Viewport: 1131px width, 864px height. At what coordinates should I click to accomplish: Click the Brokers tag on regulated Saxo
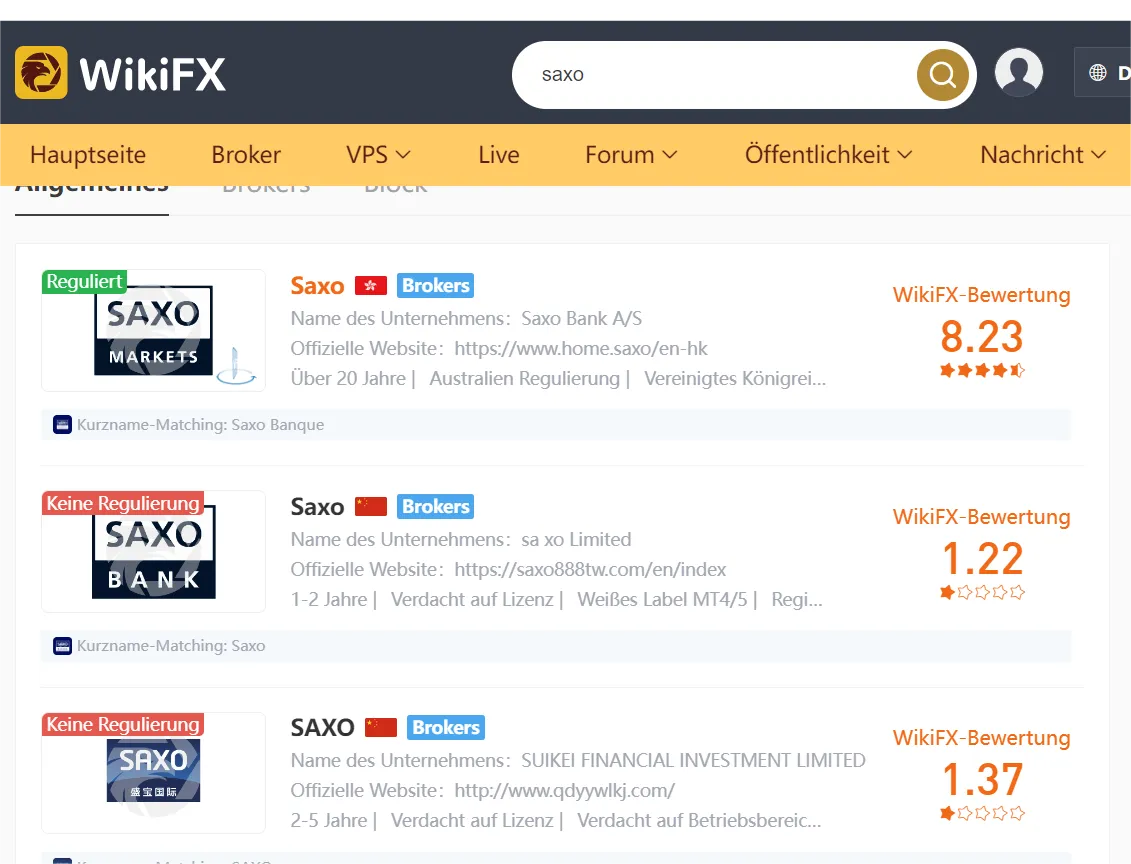click(436, 286)
